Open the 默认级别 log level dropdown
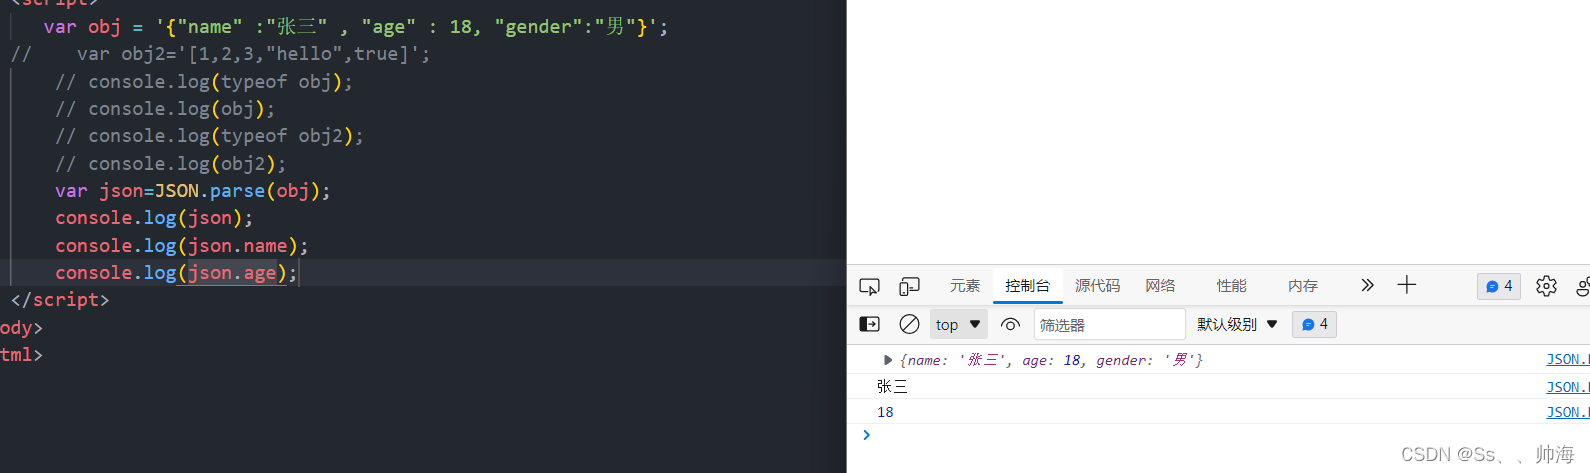Viewport: 1590px width, 473px height. 1238,324
